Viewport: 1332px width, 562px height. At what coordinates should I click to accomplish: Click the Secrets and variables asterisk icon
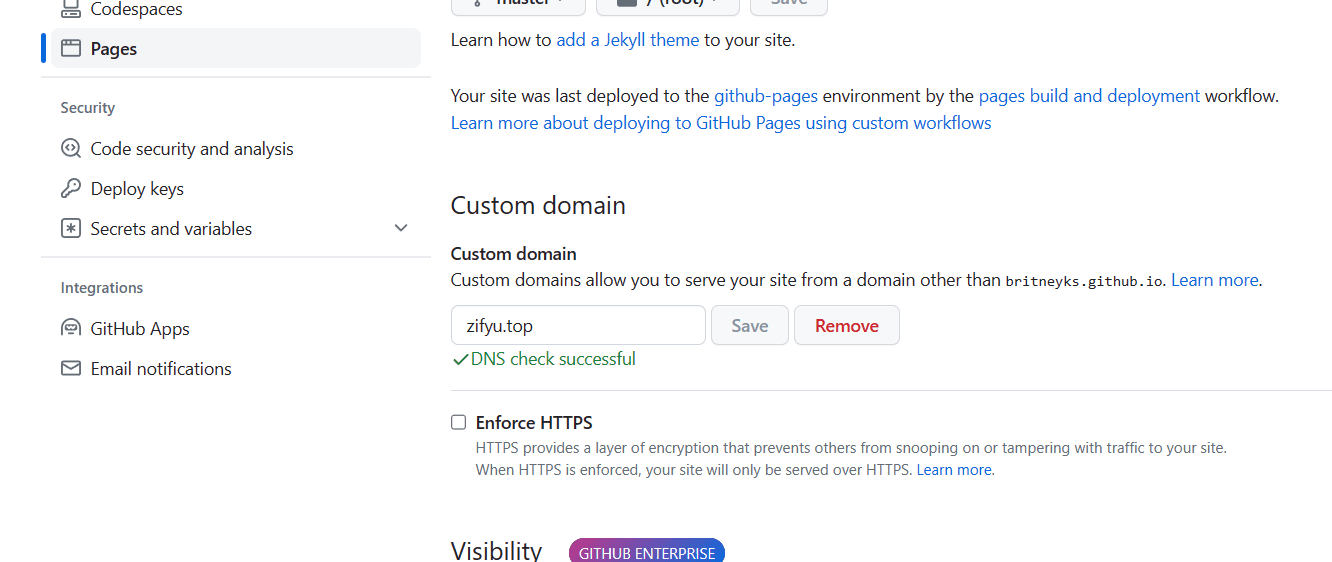click(x=71, y=229)
